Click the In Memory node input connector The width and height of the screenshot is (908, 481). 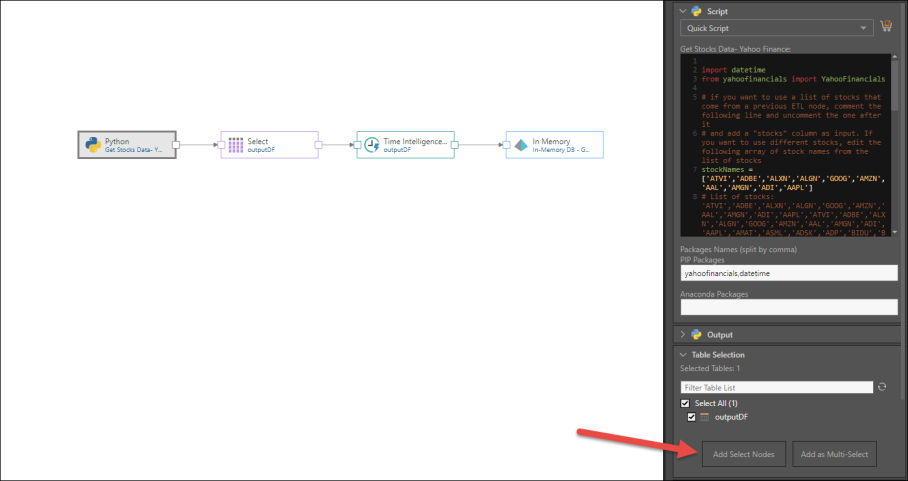[506, 145]
